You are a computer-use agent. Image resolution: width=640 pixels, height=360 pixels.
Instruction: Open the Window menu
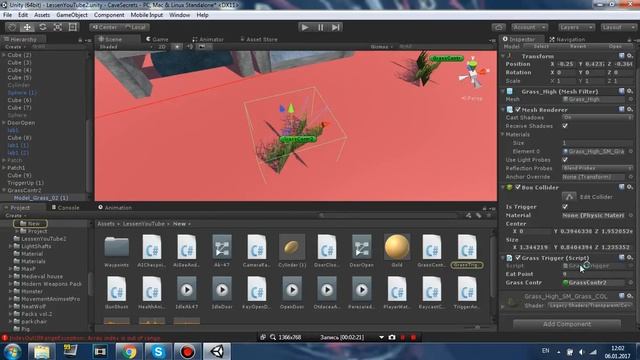179,15
